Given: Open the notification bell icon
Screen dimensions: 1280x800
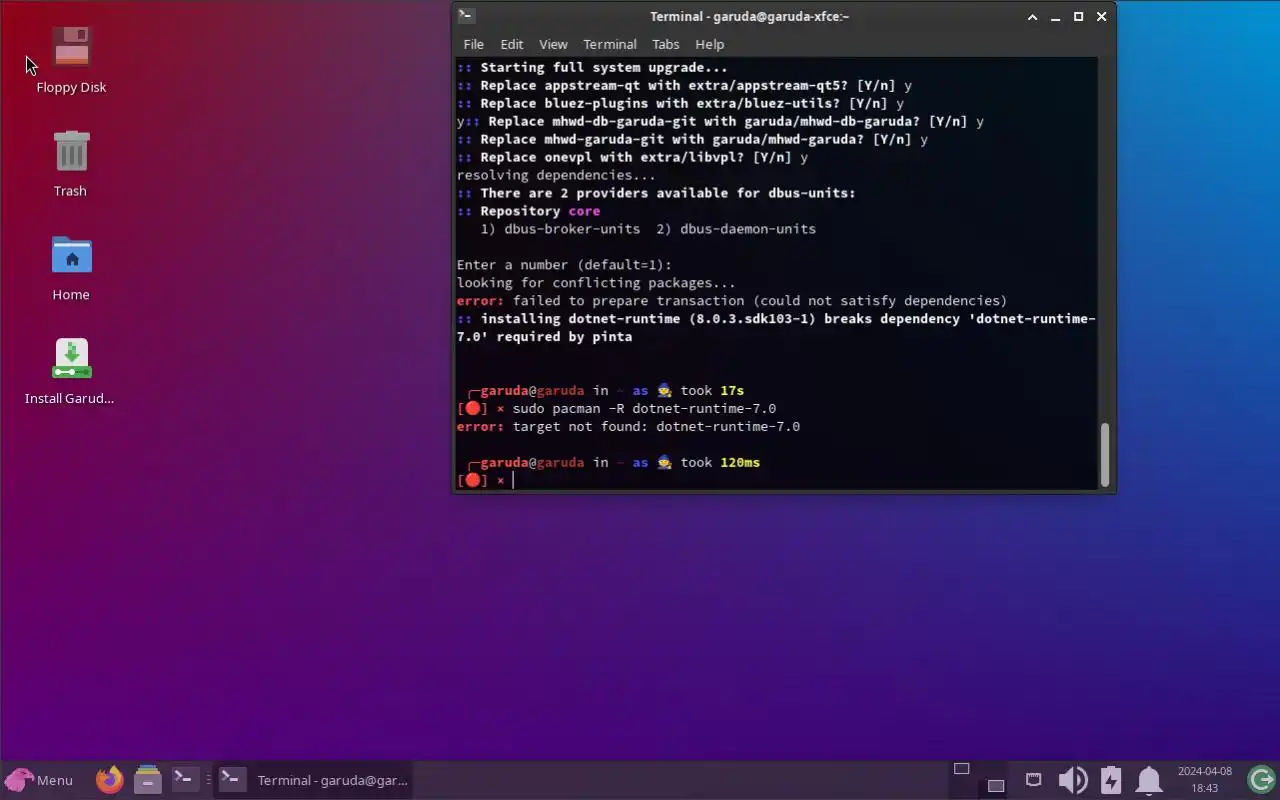Looking at the screenshot, I should tap(1149, 779).
